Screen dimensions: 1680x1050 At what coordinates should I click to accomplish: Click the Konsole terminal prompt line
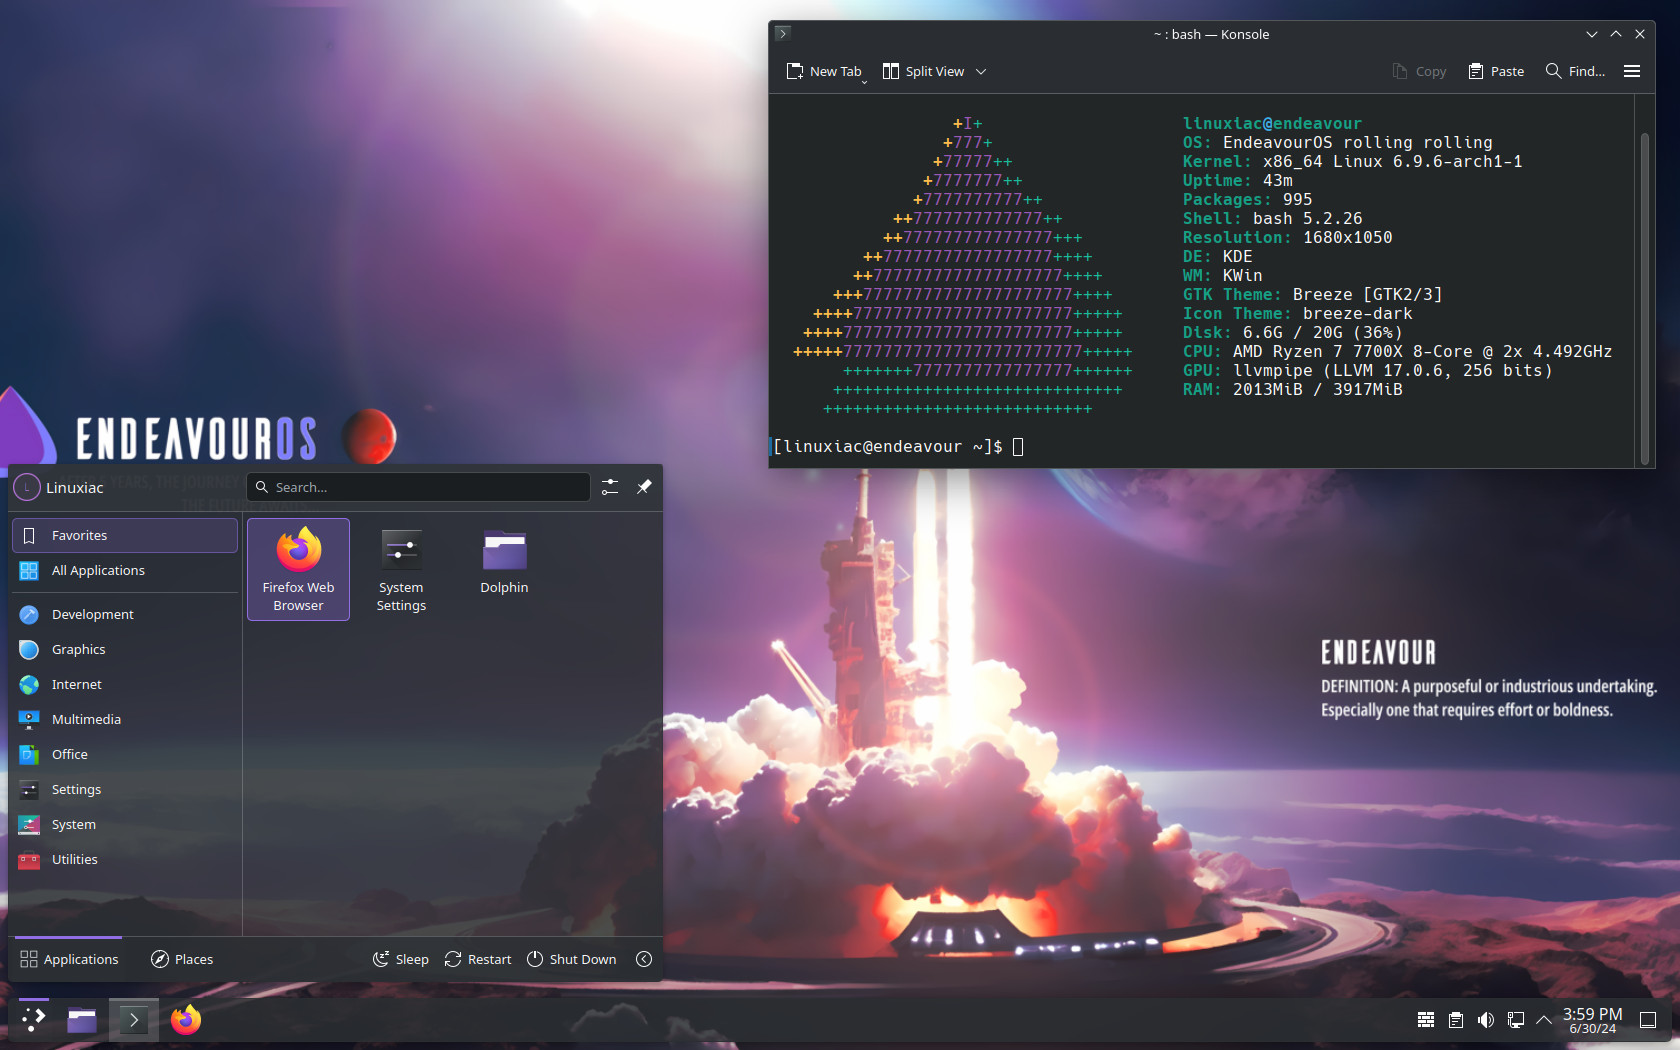(898, 447)
